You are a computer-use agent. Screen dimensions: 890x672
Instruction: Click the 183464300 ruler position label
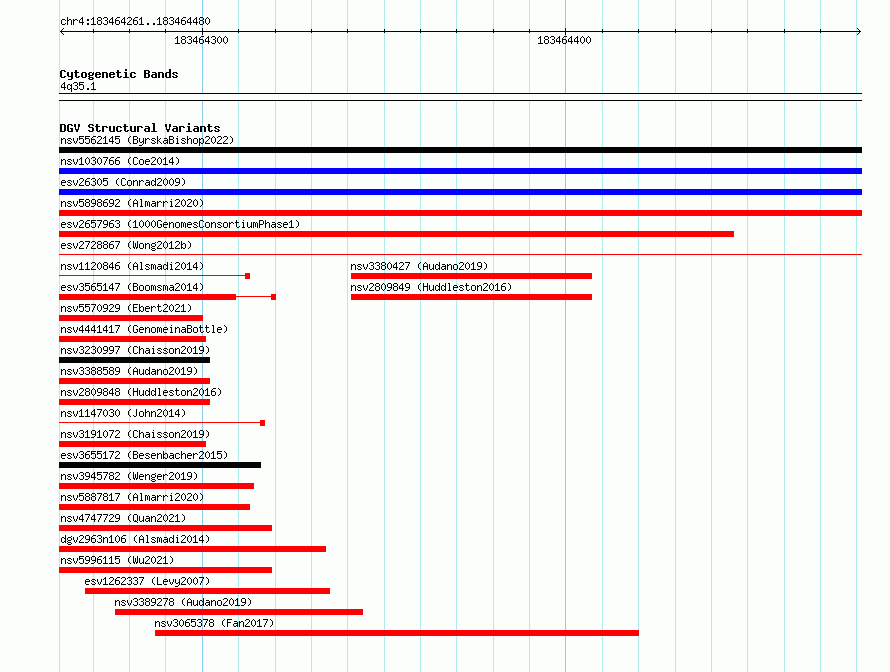[201, 40]
